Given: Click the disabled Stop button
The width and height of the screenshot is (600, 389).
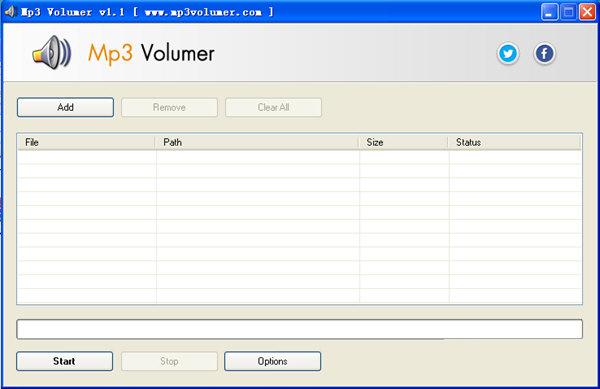Looking at the screenshot, I should coord(169,361).
